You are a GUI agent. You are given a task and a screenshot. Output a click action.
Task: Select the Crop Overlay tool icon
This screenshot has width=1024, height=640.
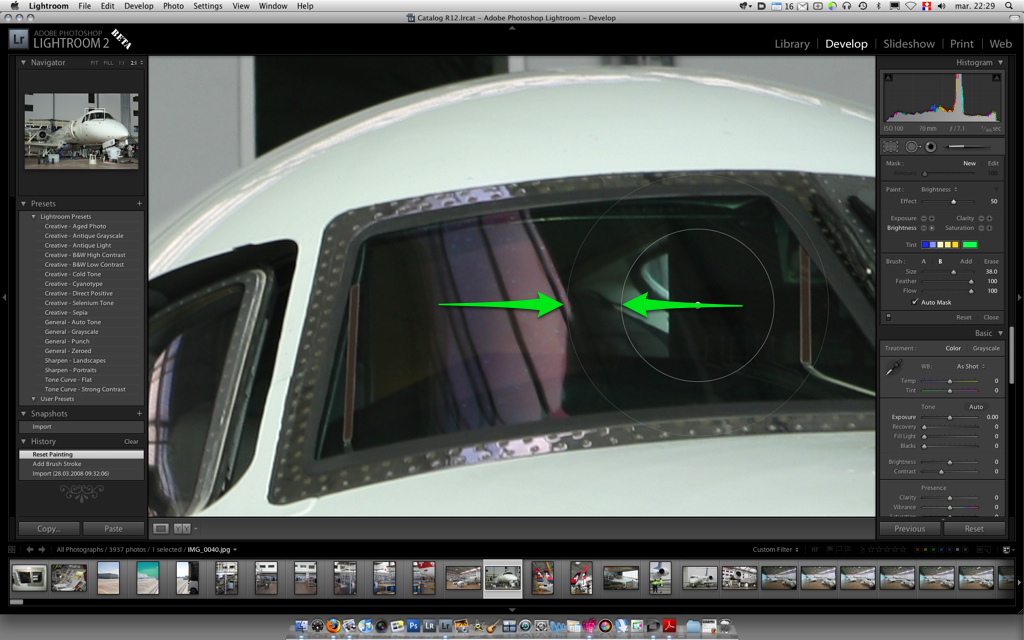click(890, 146)
